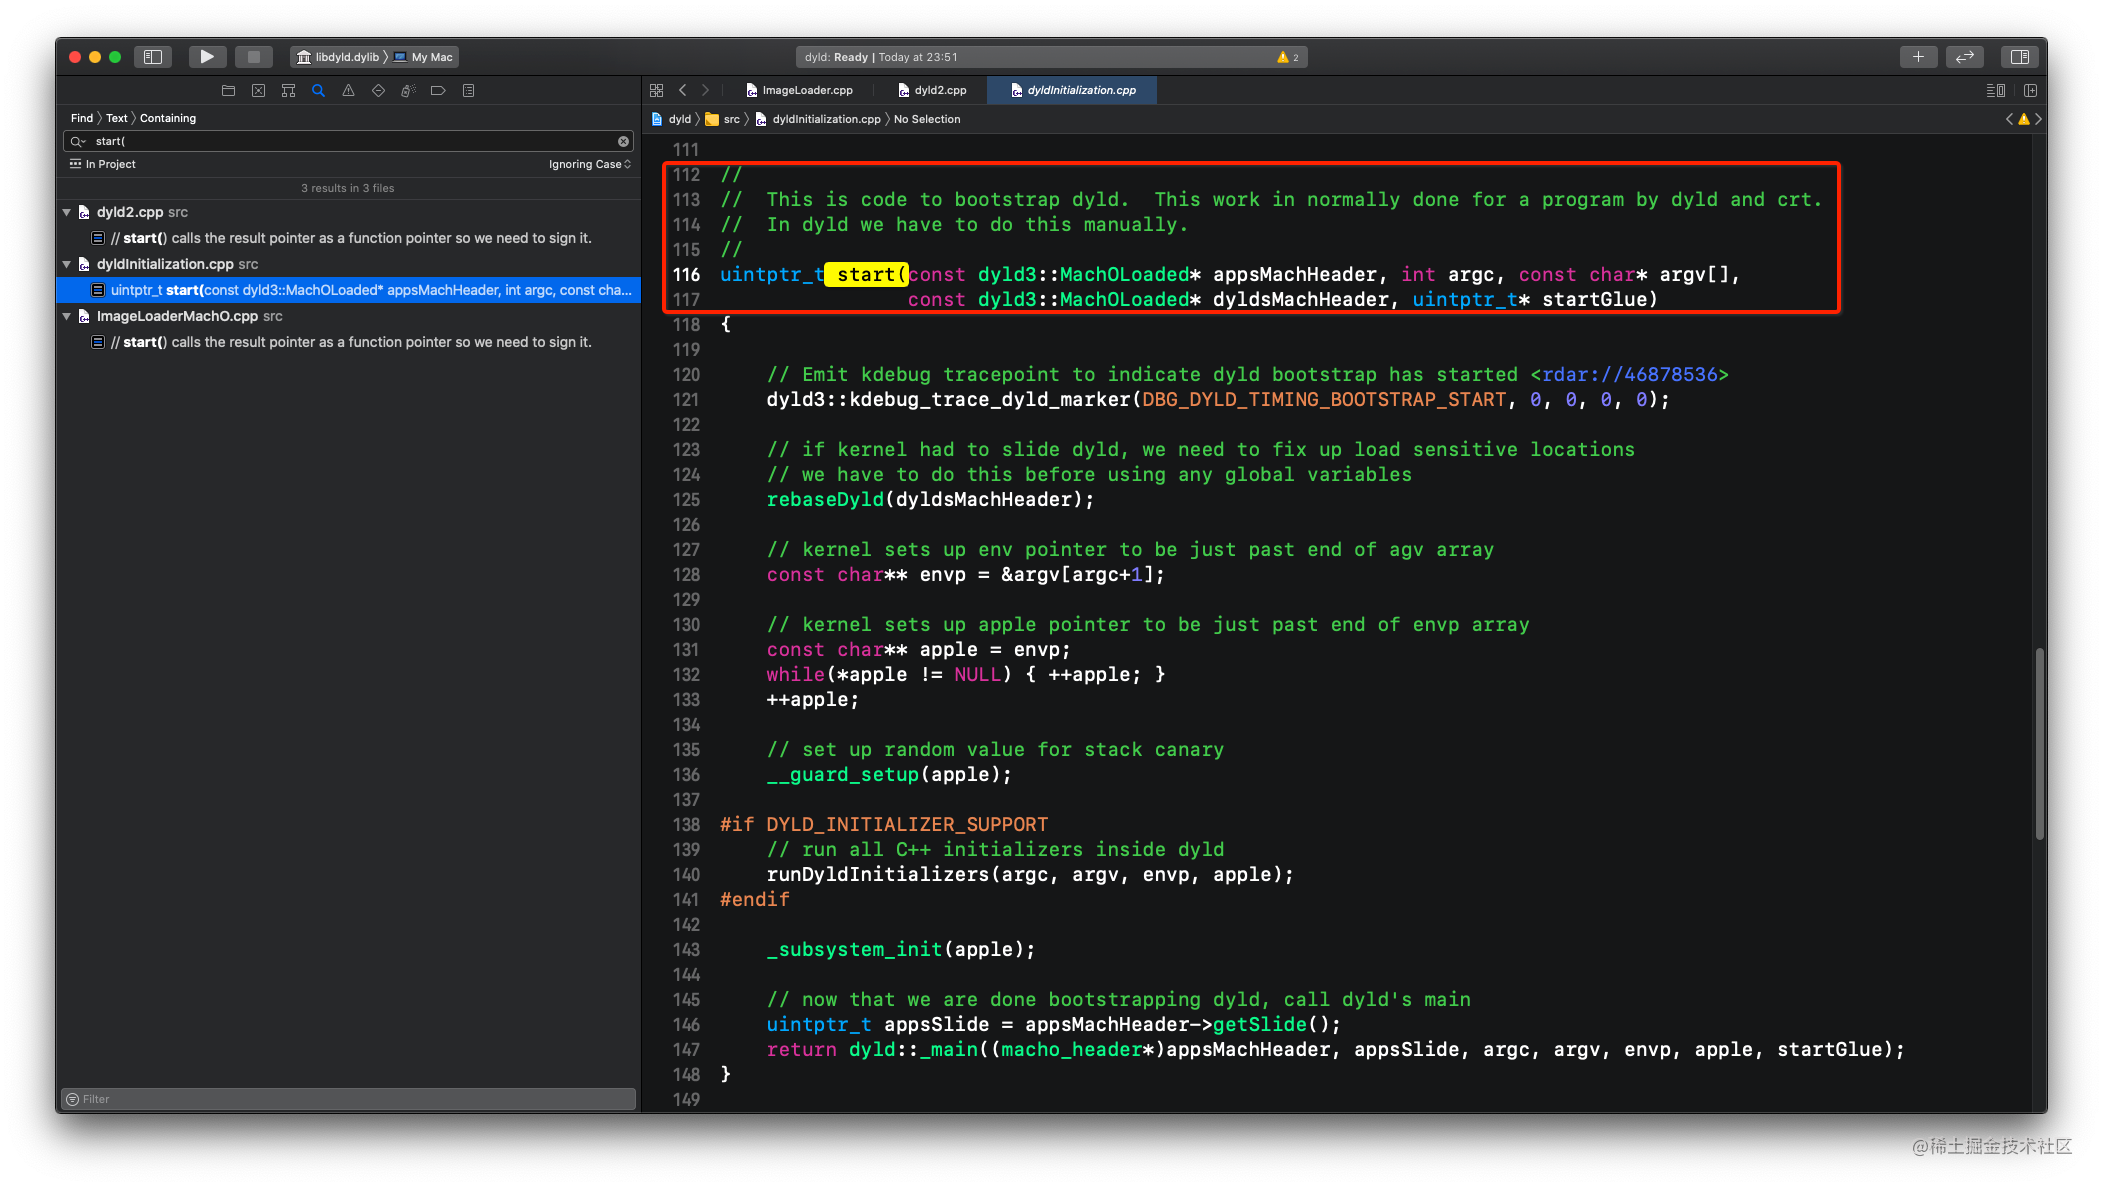Switch to the ImageLoader.cpp tab

(800, 90)
